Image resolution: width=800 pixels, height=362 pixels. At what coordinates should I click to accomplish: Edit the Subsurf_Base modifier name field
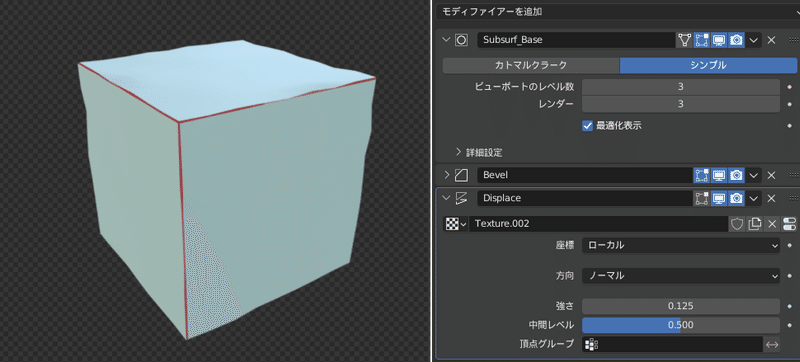(576, 40)
